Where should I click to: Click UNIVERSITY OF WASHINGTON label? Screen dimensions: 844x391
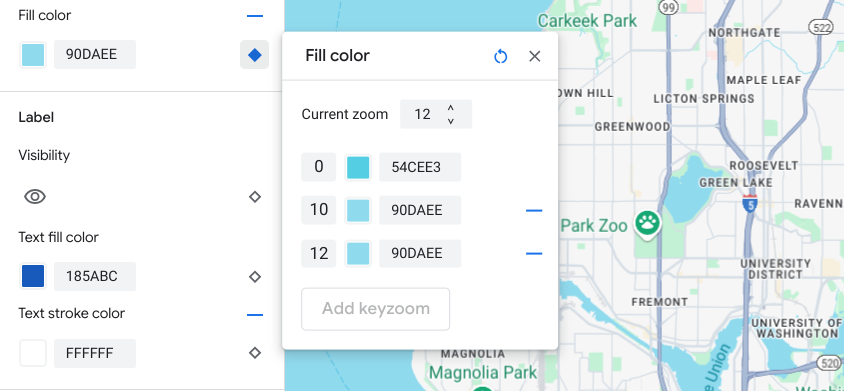pos(797,328)
